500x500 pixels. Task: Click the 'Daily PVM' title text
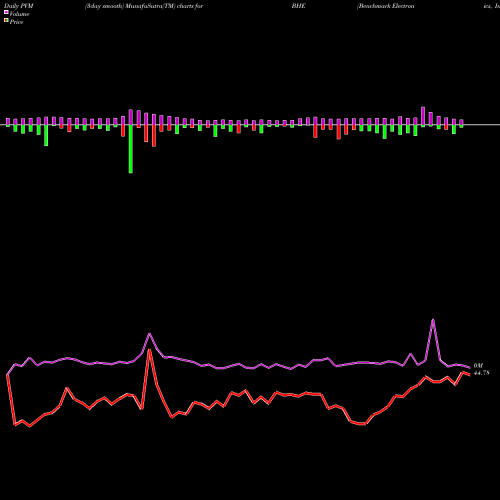pos(19,6)
